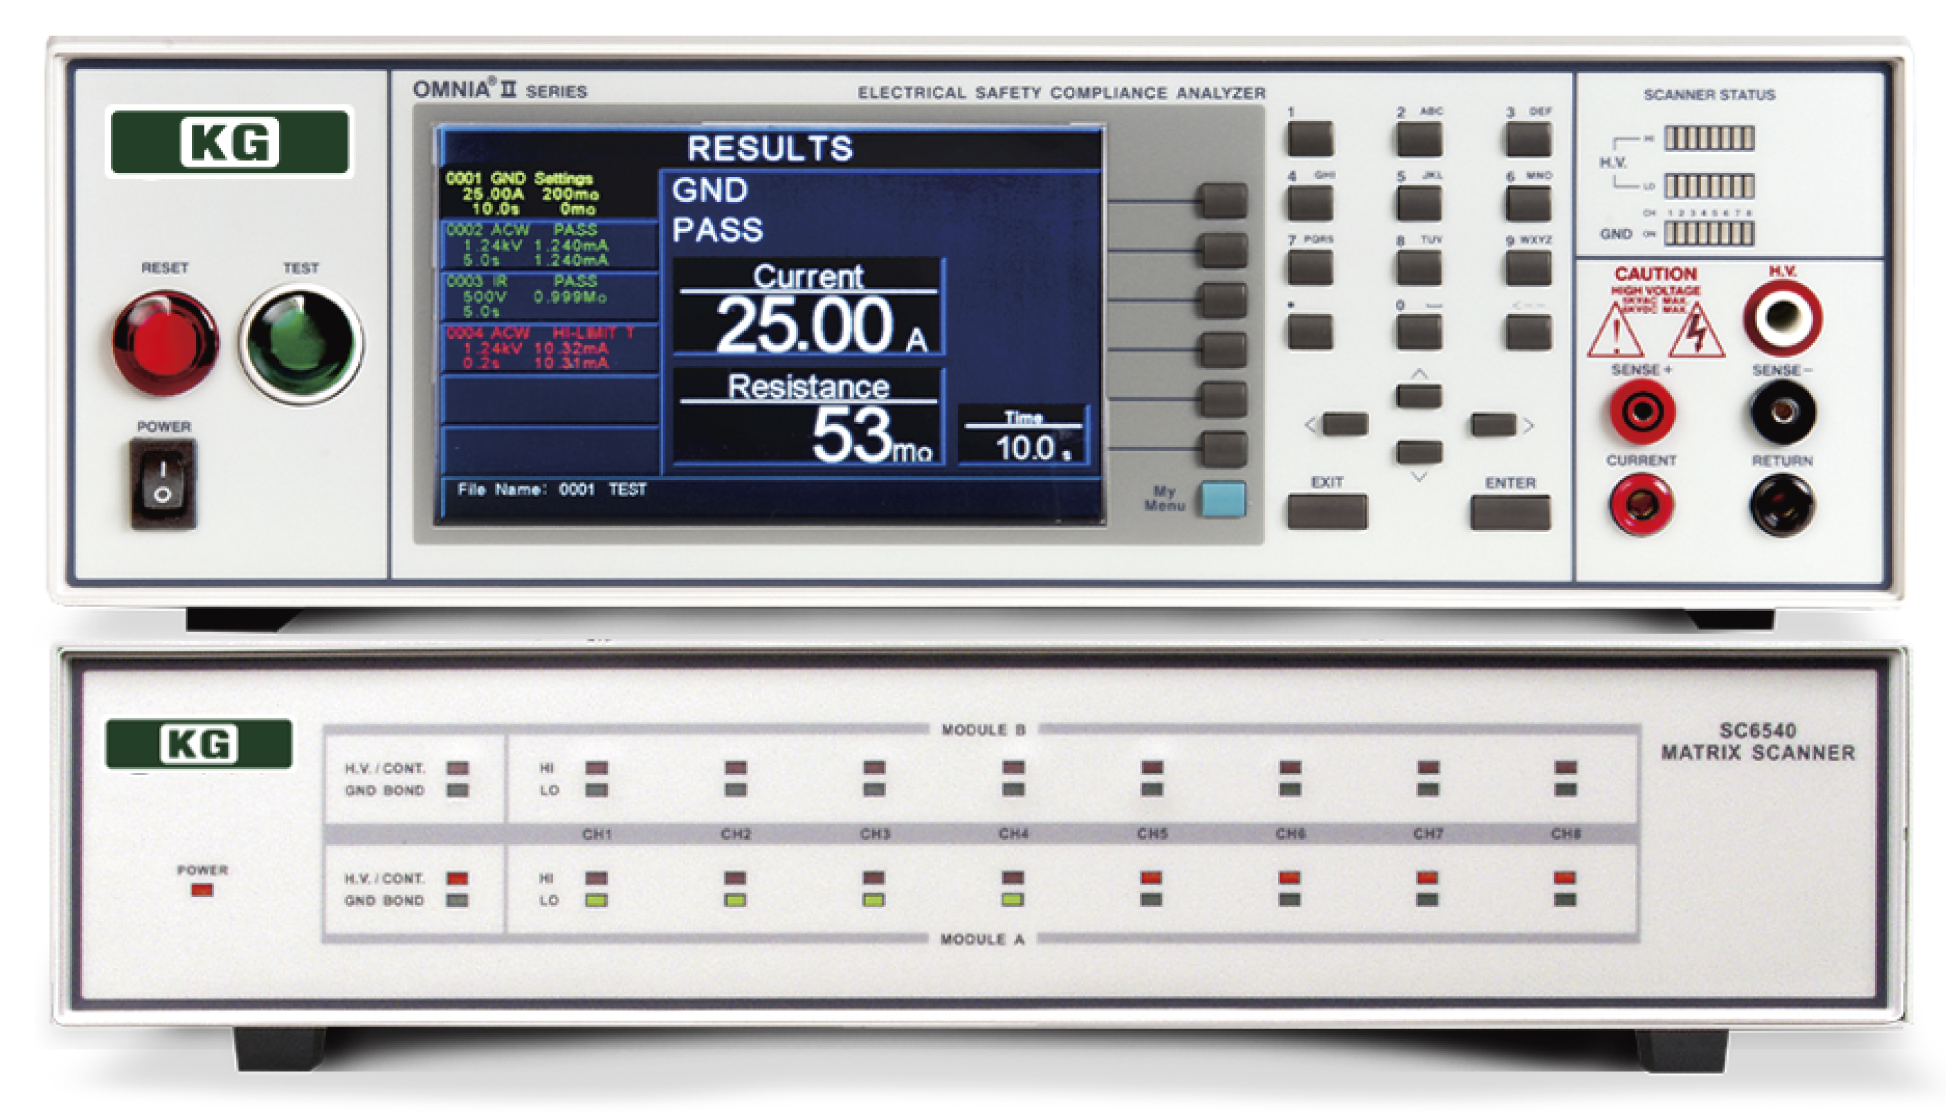Tap keypad key 7 PQRS
The image size is (1946, 1114).
[x=1310, y=267]
